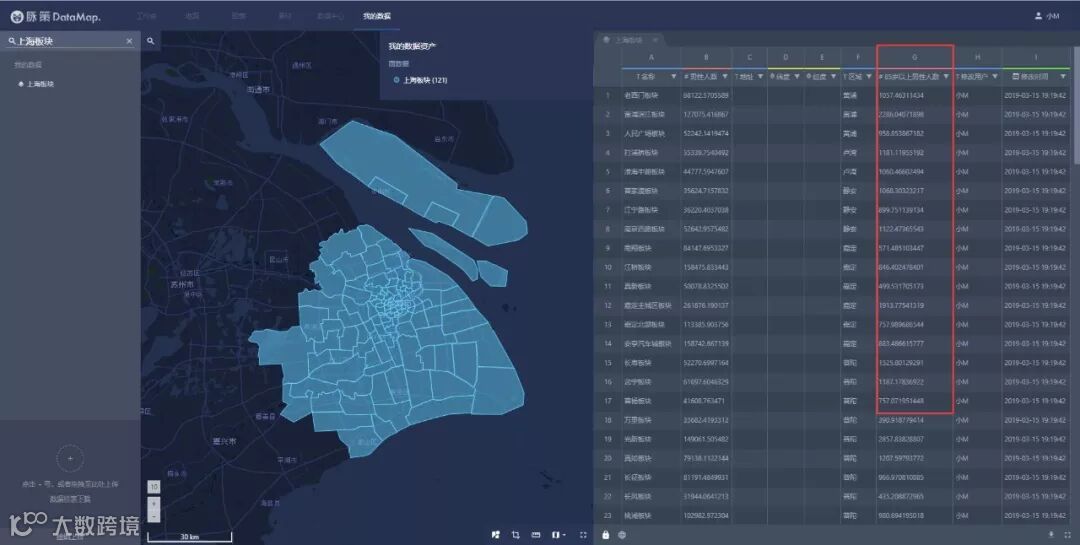This screenshot has height=545, width=1080.
Task: Toggle the 上海板块 (121) dataset radio marker
Action: pyautogui.click(x=396, y=80)
